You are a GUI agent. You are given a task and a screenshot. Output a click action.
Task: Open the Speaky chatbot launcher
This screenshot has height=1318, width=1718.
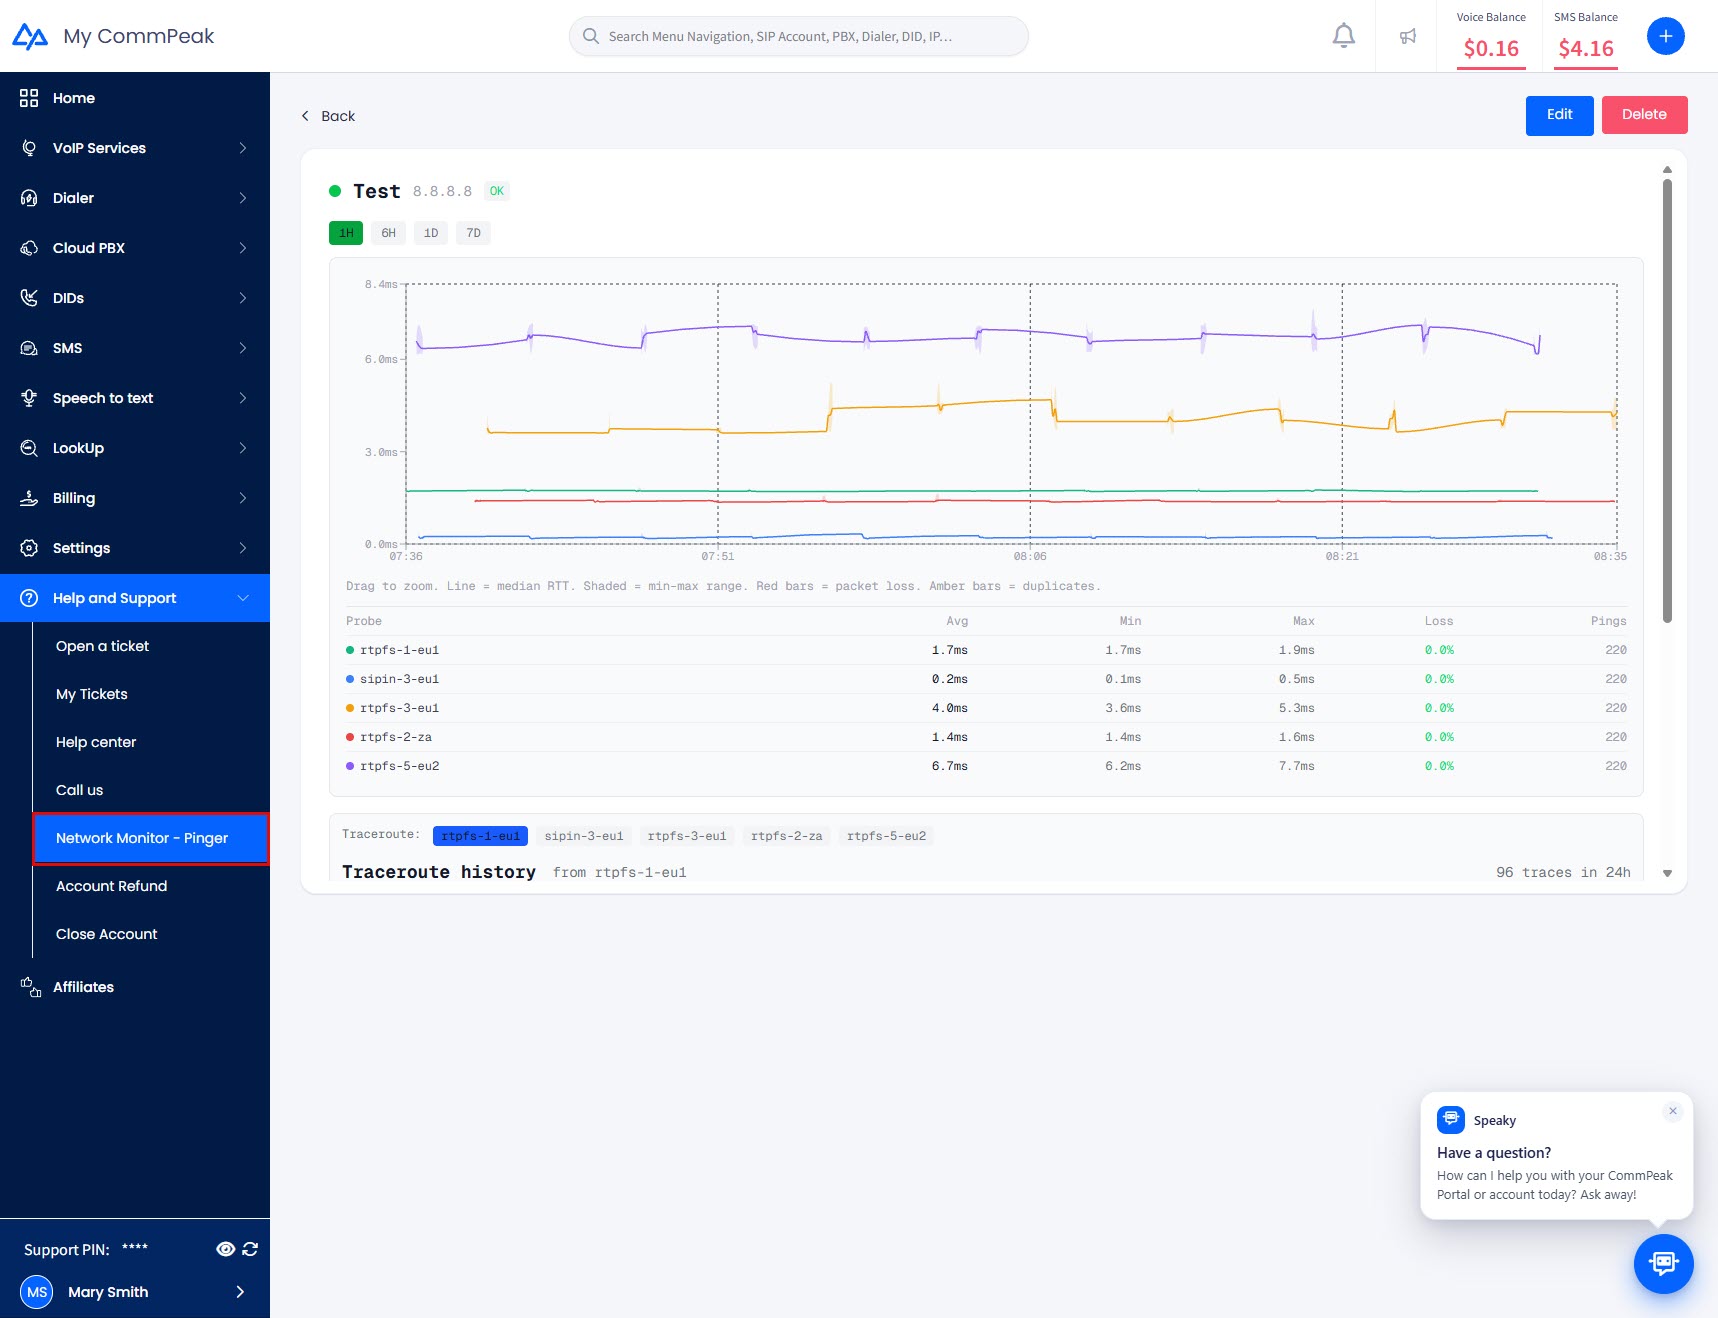1664,1264
